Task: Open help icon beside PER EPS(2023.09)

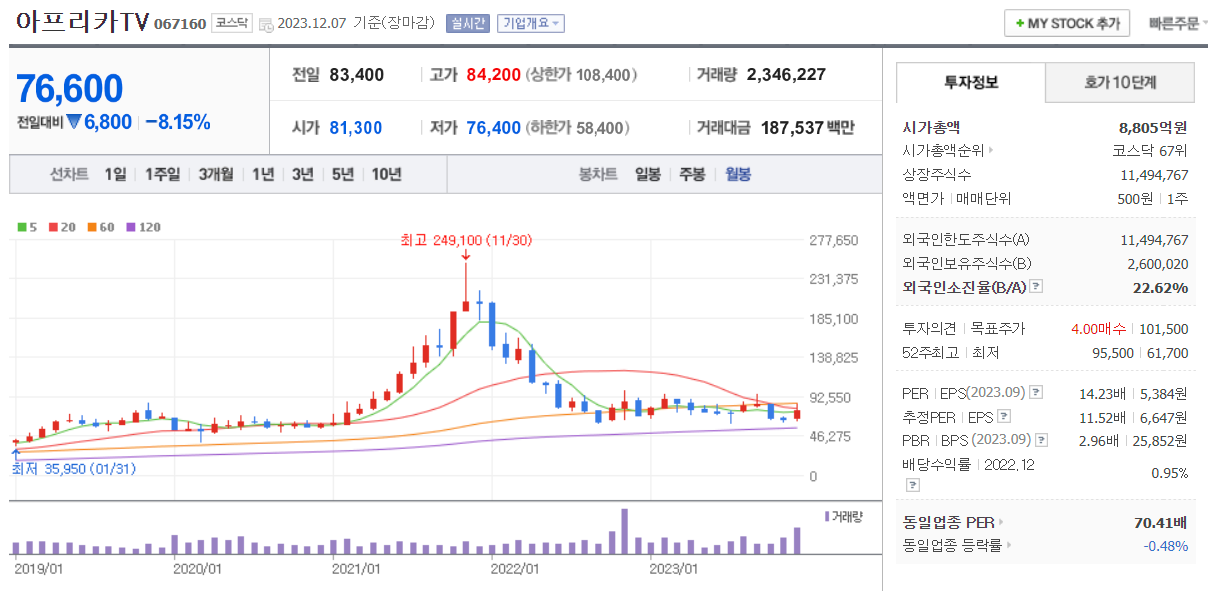Action: (1036, 392)
